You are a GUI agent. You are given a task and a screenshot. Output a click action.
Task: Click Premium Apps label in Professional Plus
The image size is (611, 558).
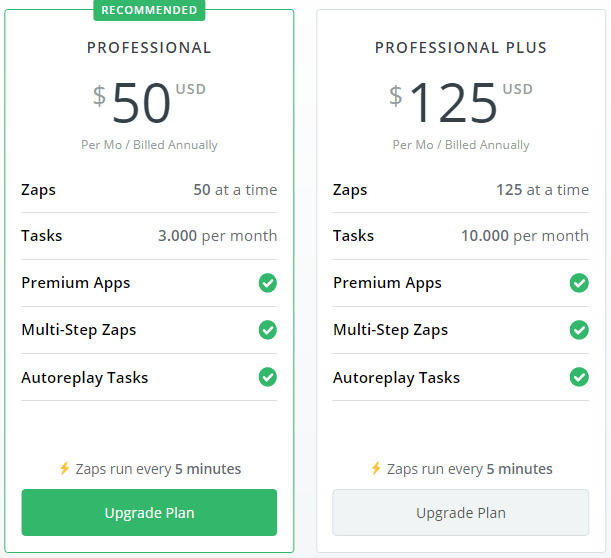pyautogui.click(x=387, y=283)
